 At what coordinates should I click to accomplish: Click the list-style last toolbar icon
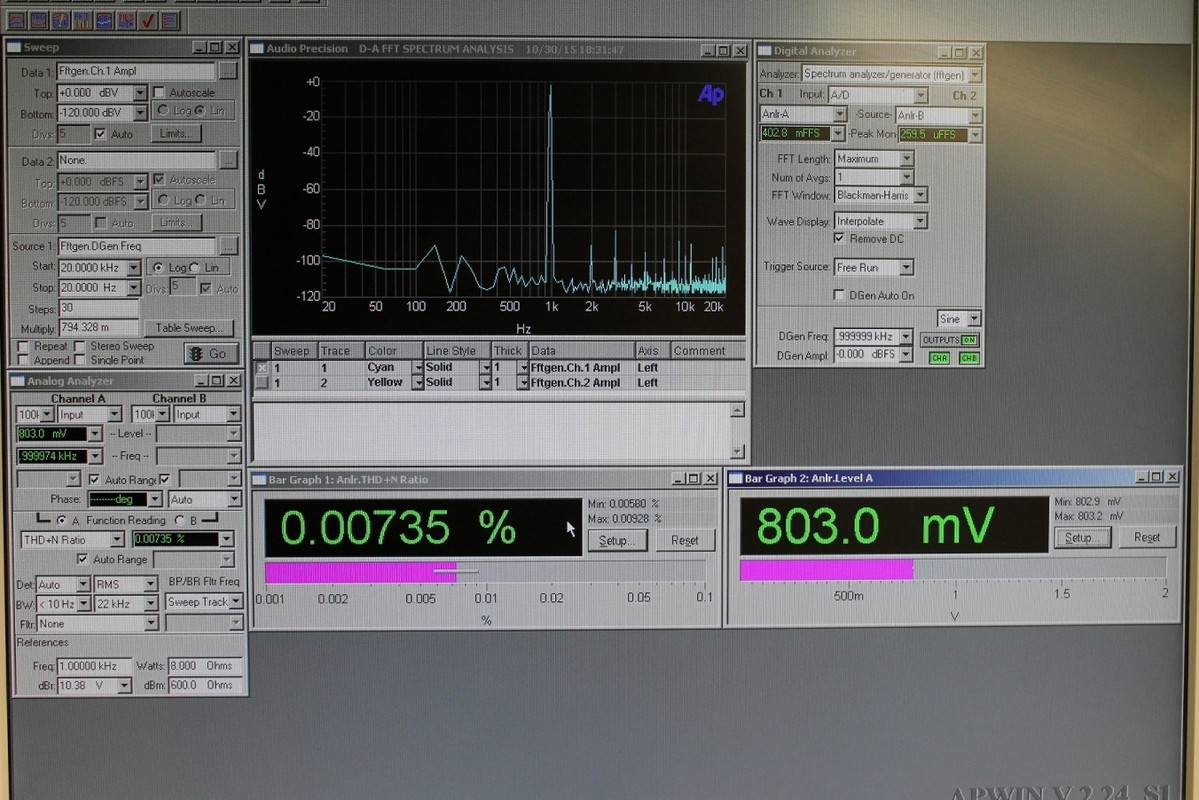coord(169,20)
